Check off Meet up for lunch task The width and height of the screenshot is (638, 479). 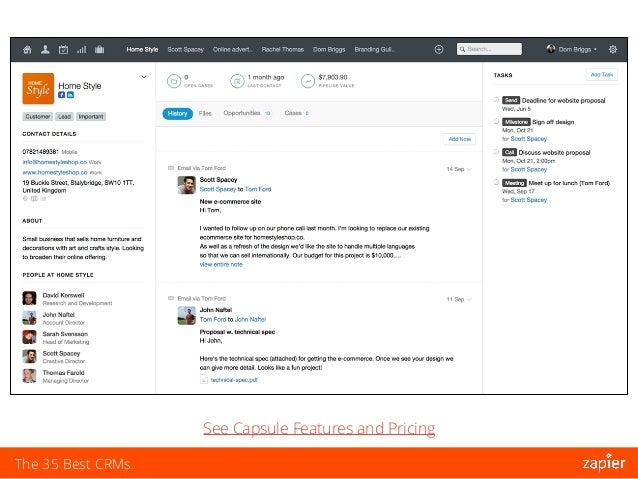point(496,182)
